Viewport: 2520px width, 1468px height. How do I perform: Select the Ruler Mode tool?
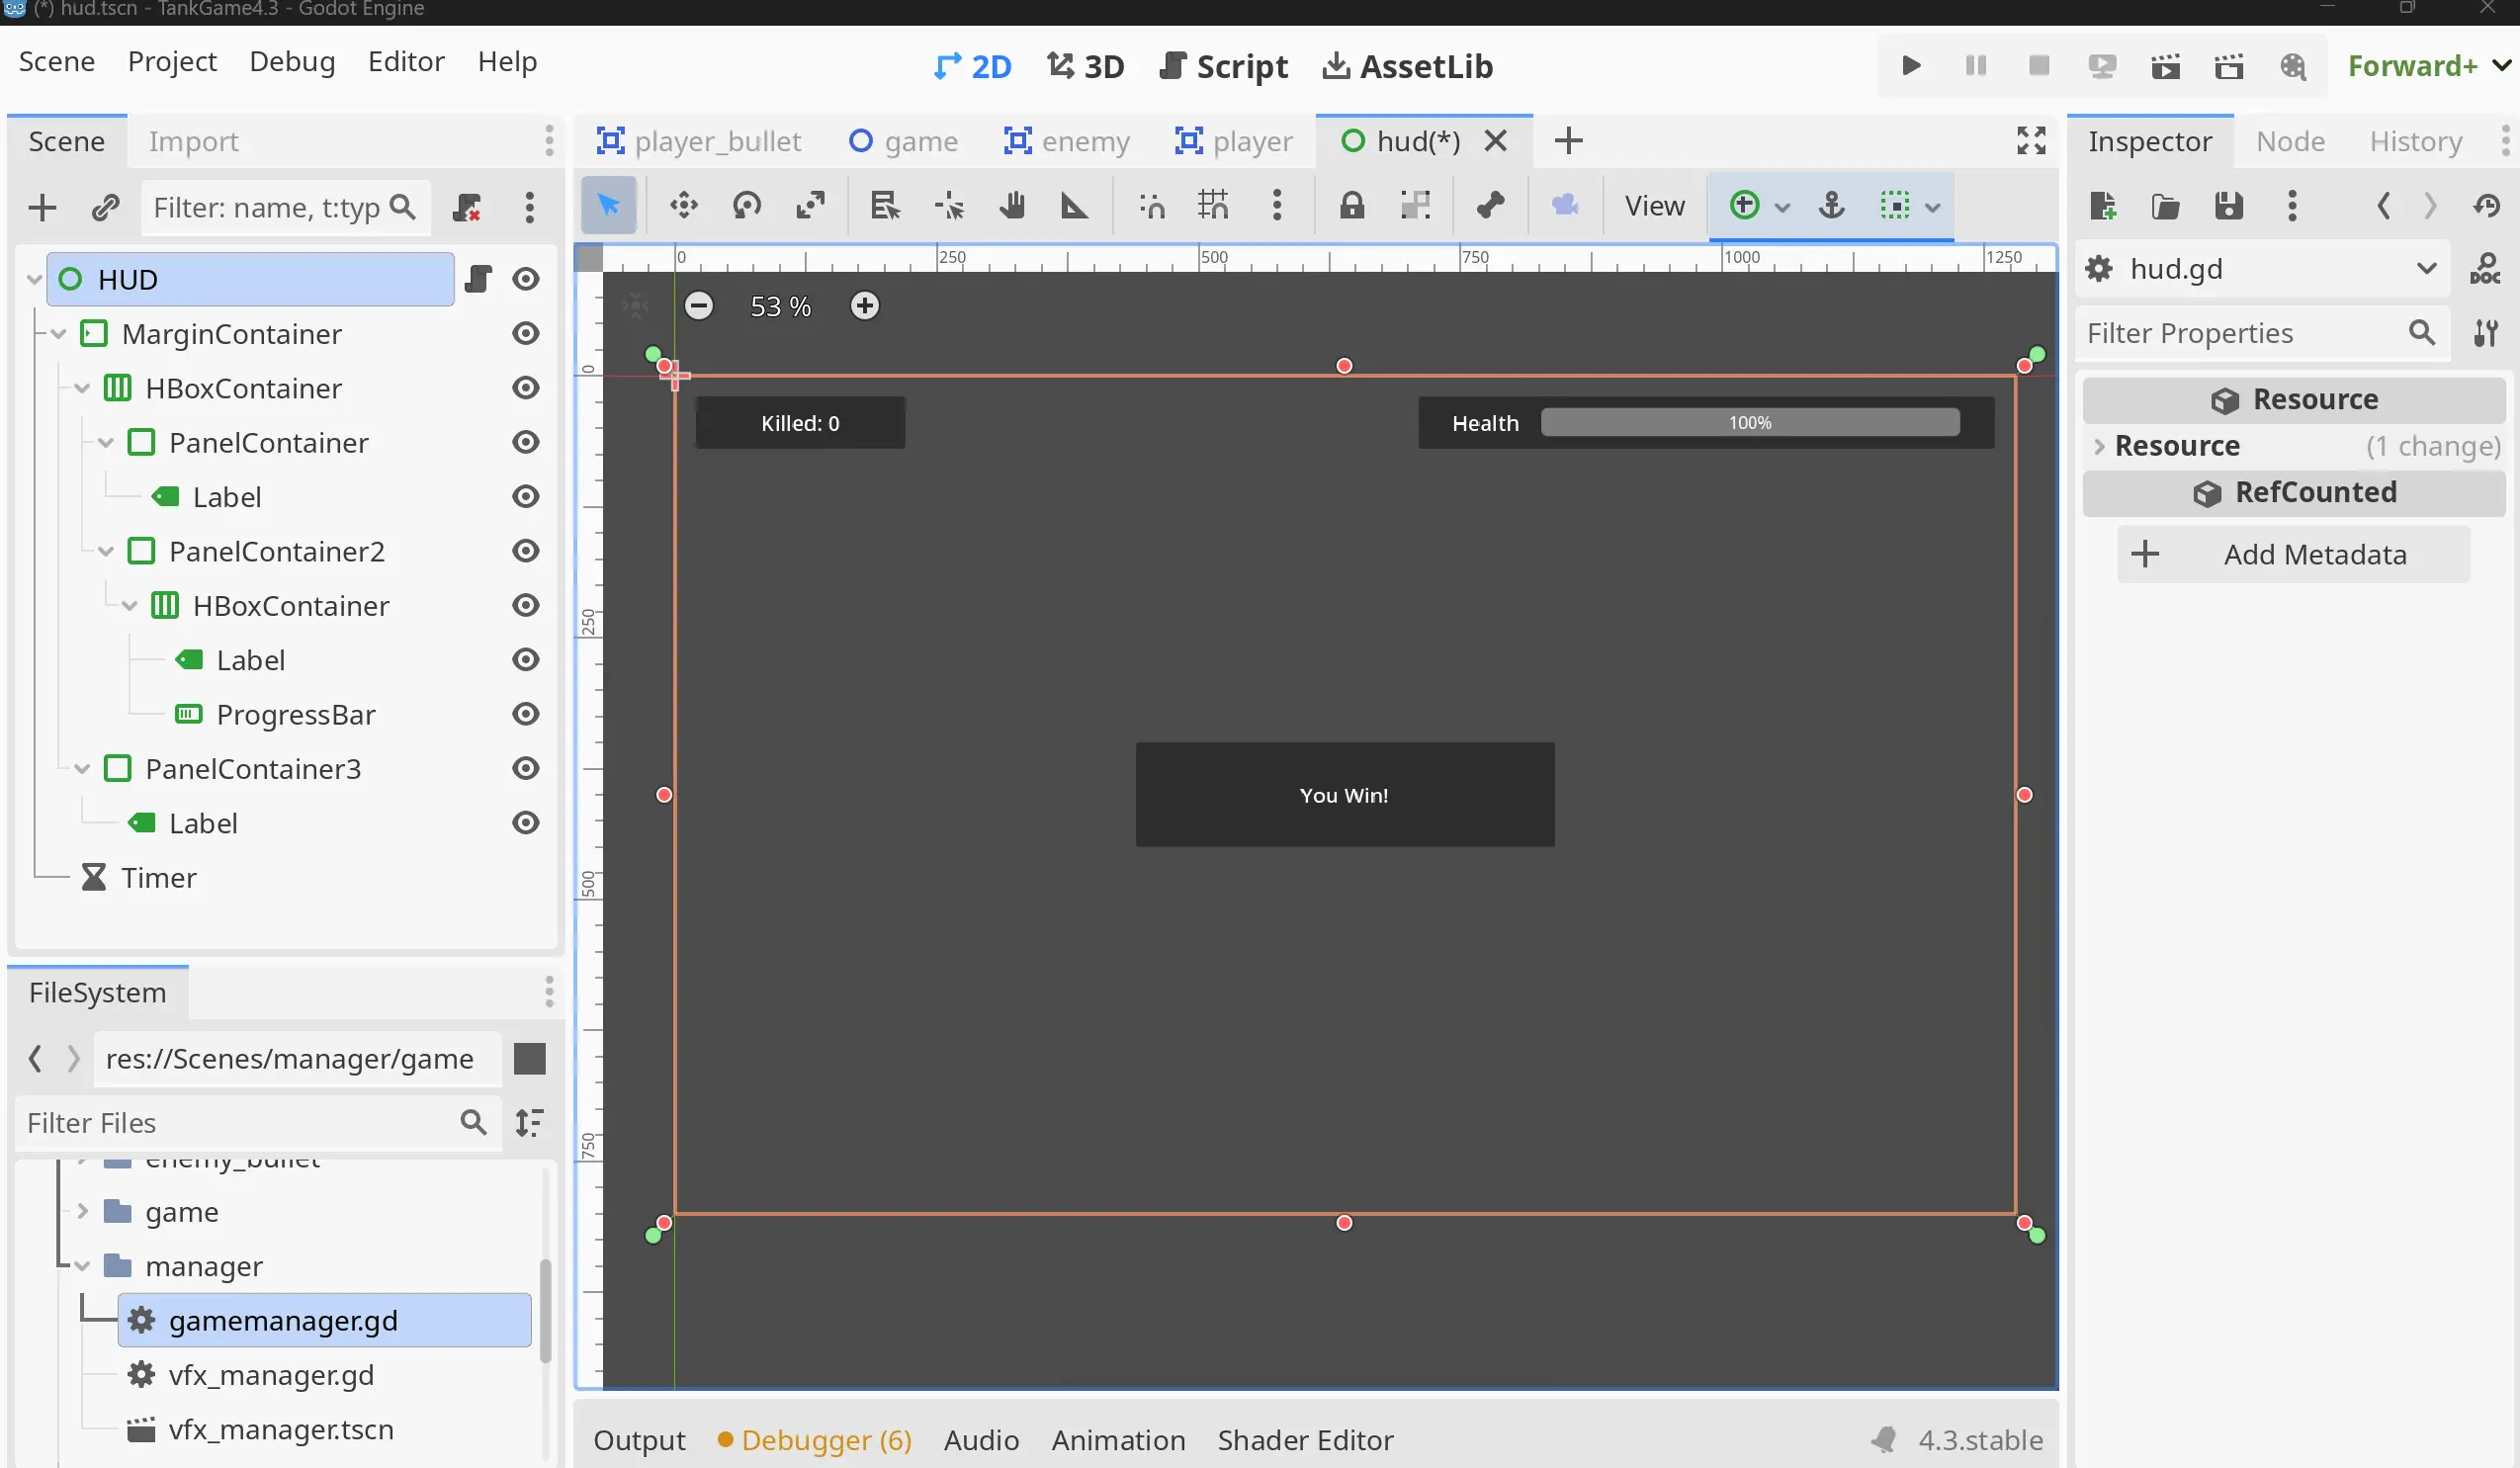pos(1075,205)
